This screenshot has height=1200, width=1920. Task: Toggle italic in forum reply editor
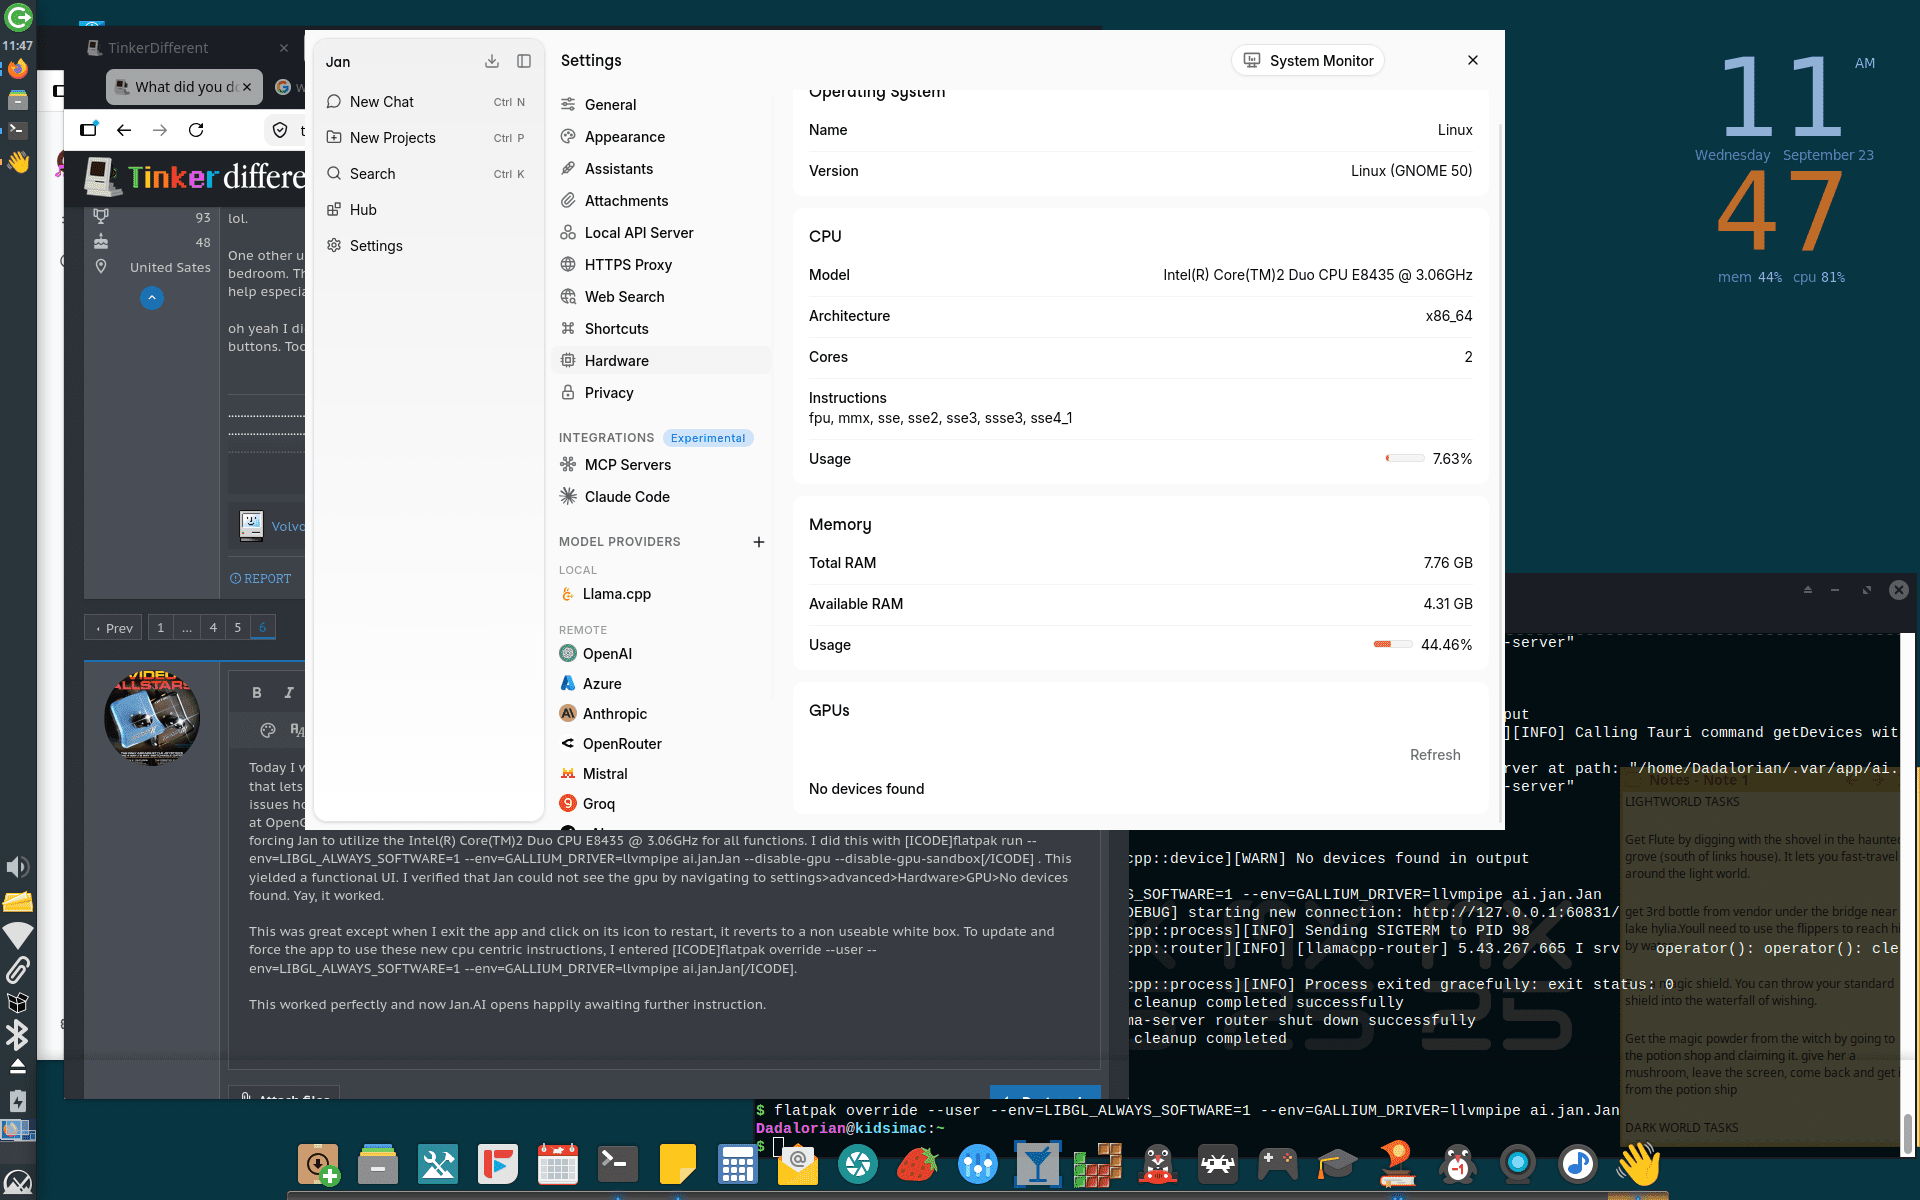(289, 693)
